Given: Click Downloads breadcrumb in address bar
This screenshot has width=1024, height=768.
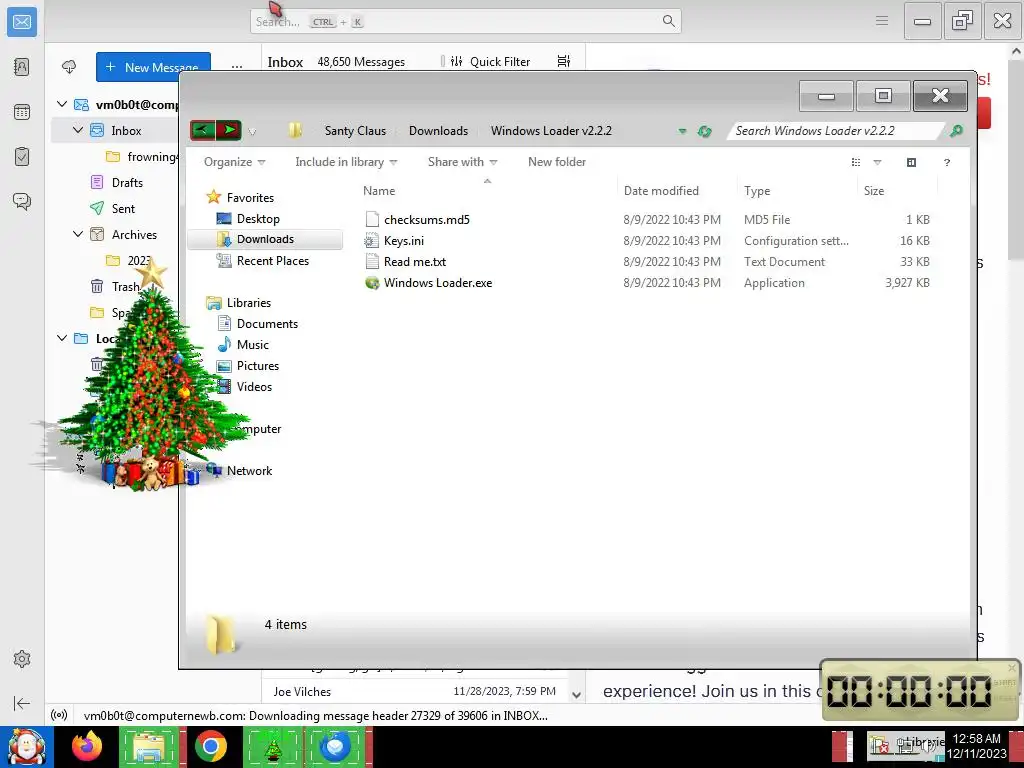Looking at the screenshot, I should pyautogui.click(x=438, y=131).
